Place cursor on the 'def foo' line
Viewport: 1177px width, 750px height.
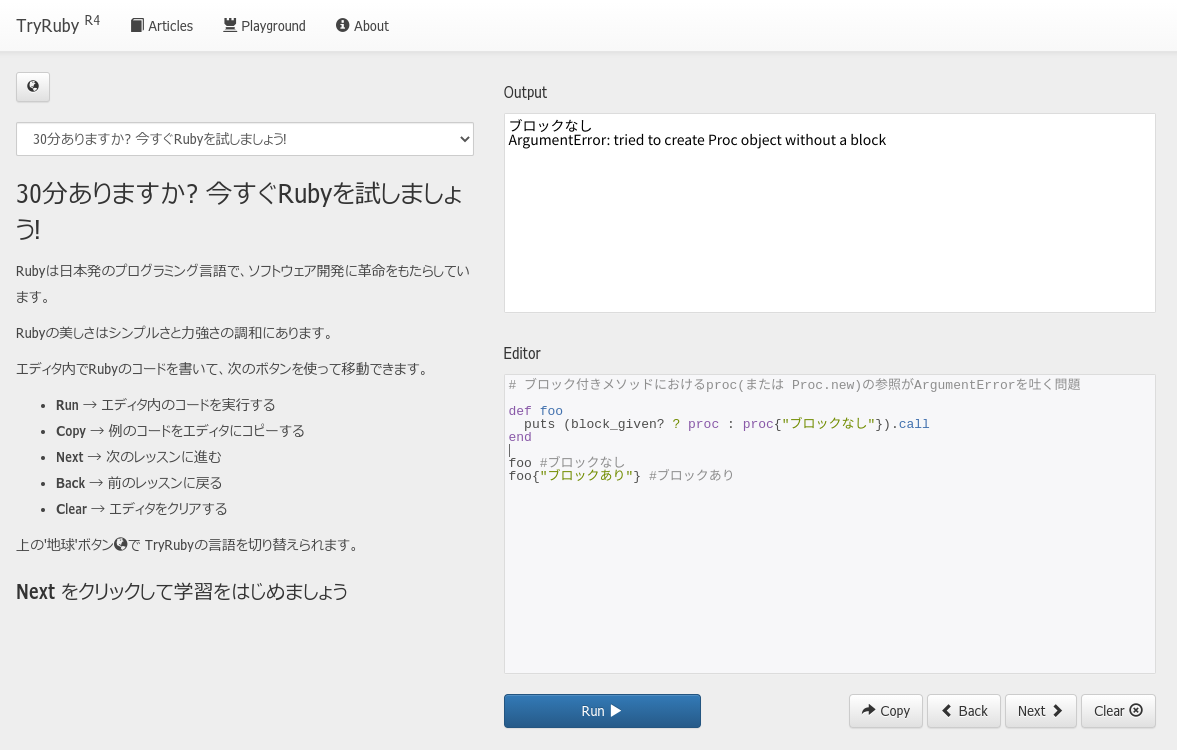[536, 411]
